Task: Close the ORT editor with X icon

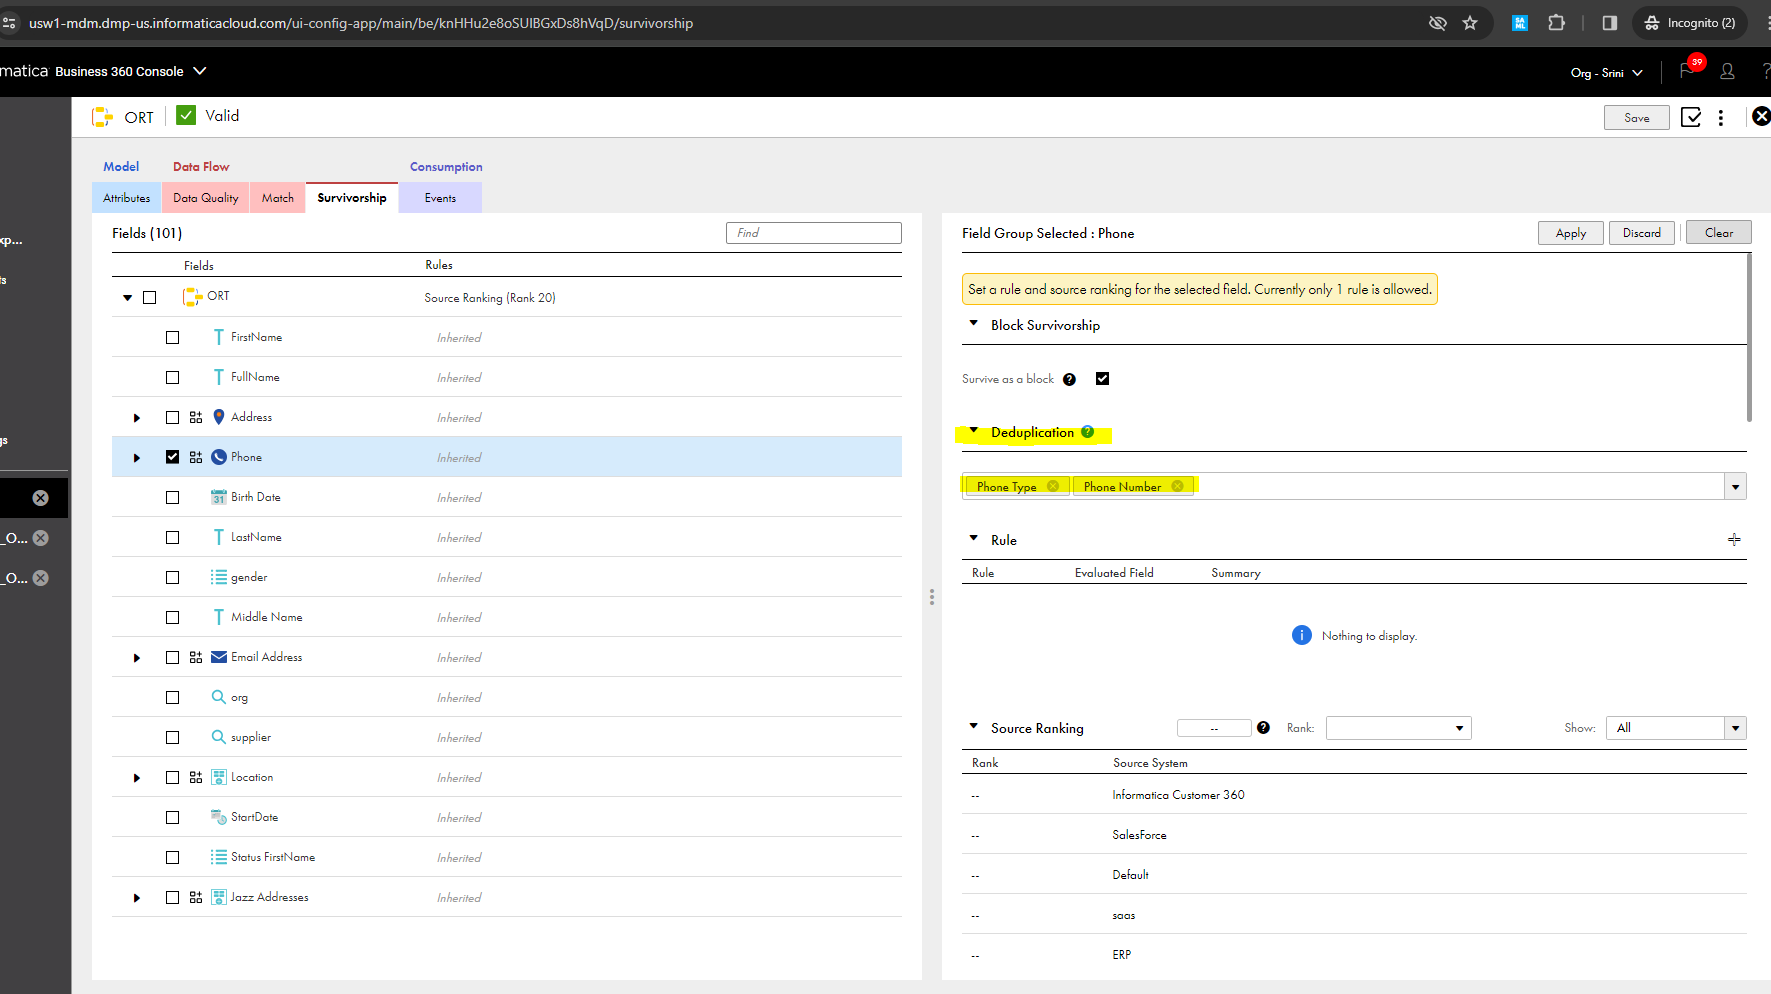Action: click(1761, 116)
